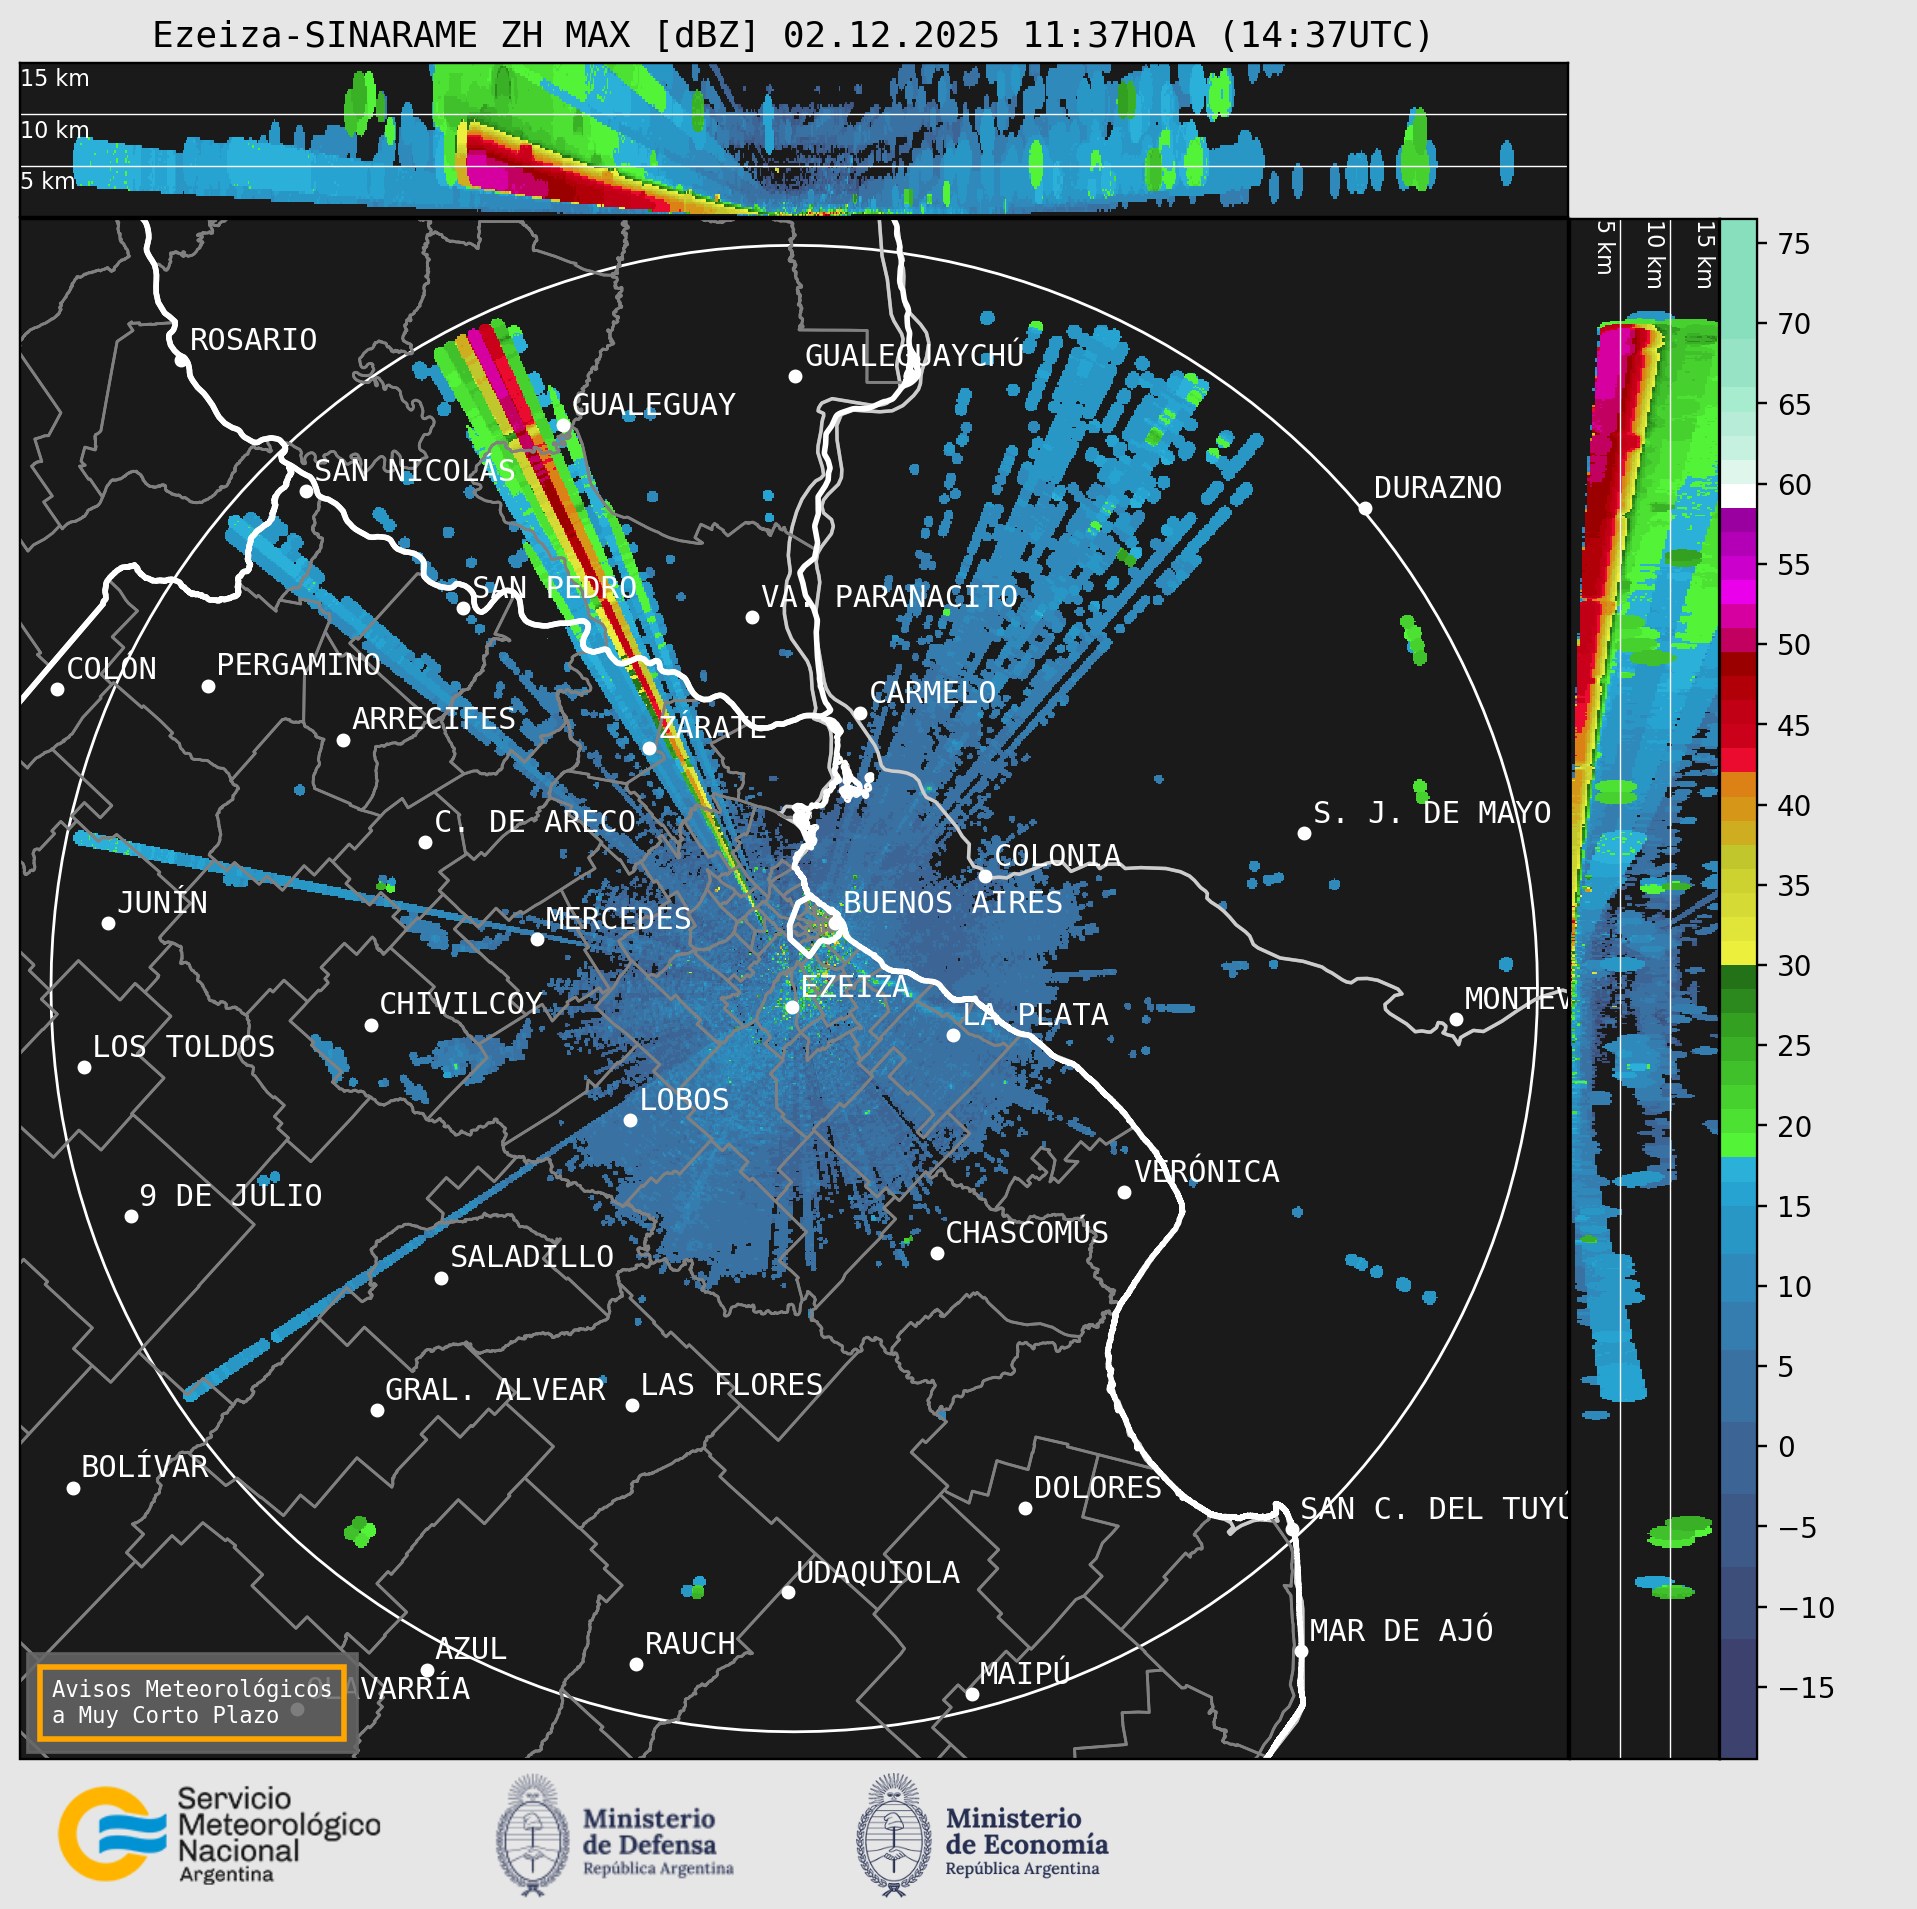The image size is (1917, 1909).
Task: Click the Zárate city label
Action: (x=713, y=727)
